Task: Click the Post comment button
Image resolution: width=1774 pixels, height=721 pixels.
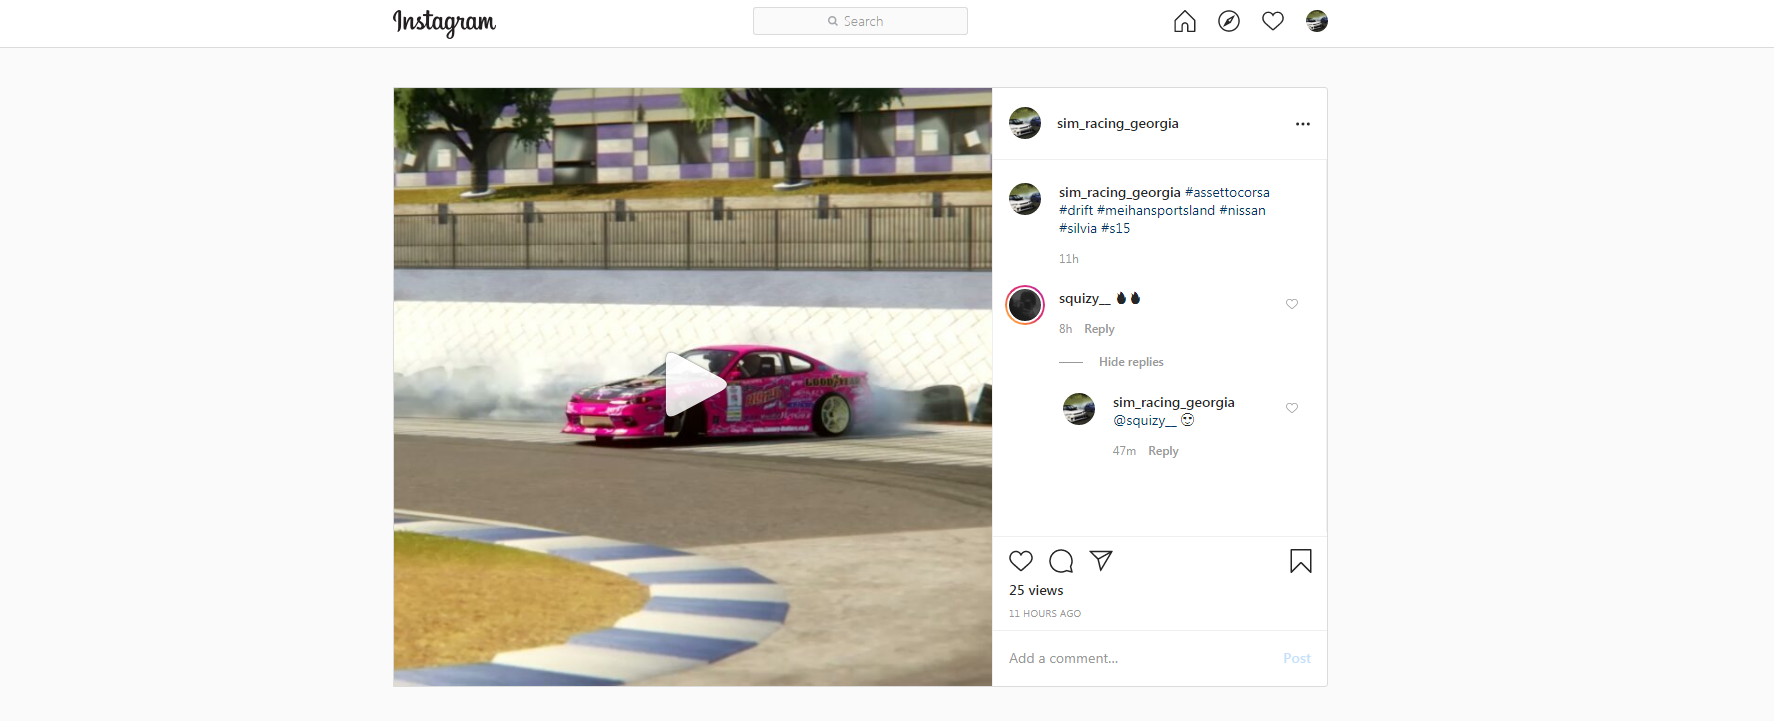Action: coord(1296,658)
